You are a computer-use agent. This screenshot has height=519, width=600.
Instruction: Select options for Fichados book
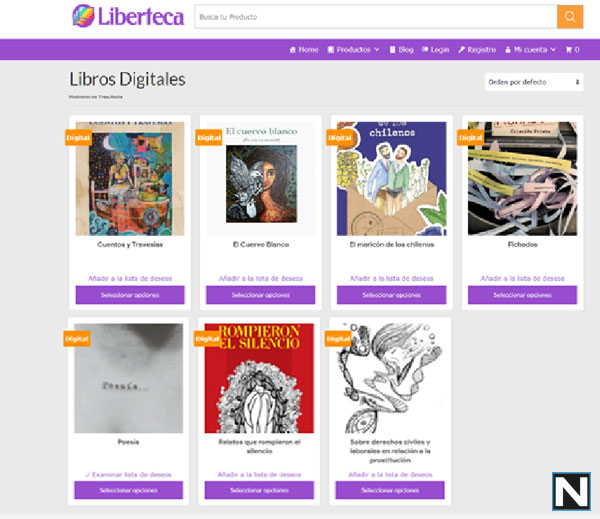[522, 295]
